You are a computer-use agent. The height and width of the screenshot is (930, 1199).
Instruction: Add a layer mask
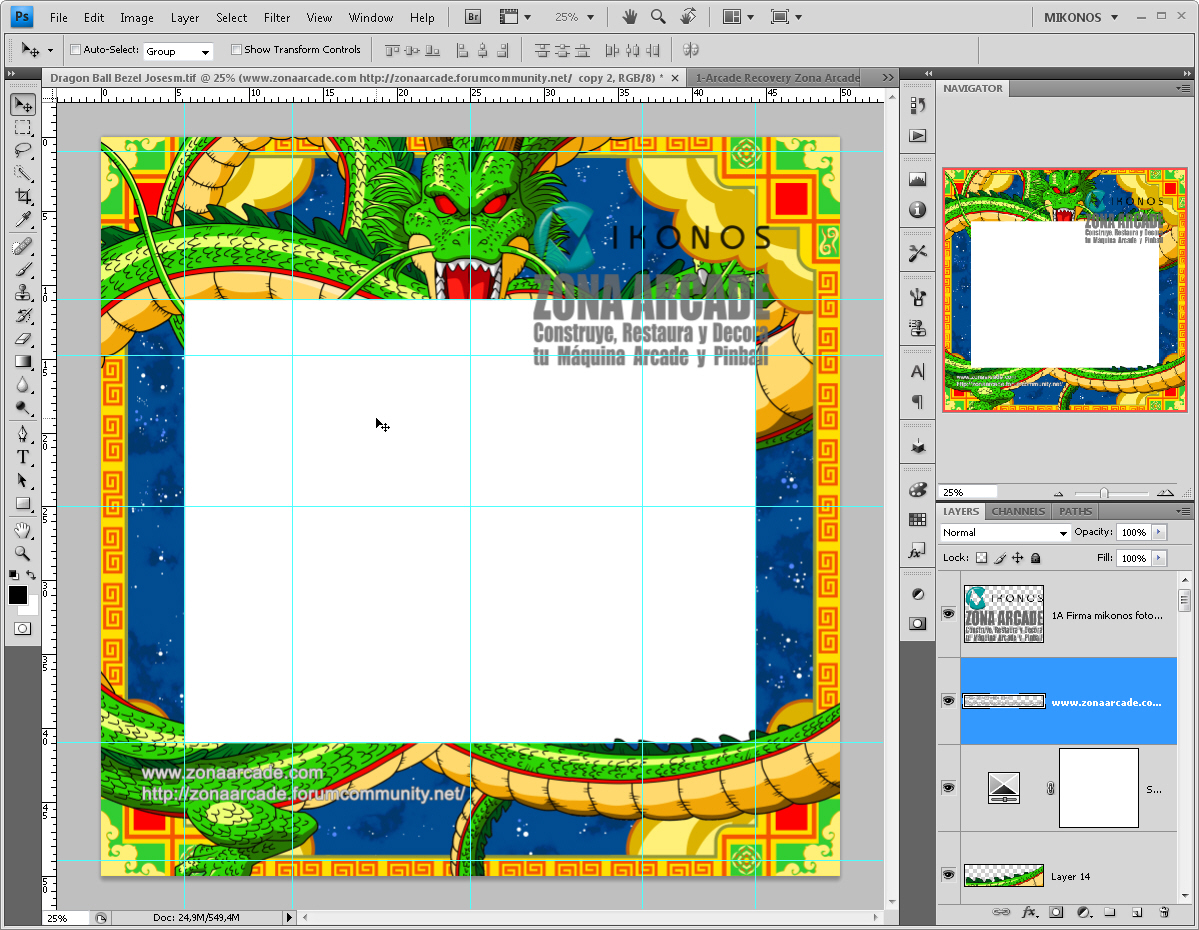point(1056,912)
